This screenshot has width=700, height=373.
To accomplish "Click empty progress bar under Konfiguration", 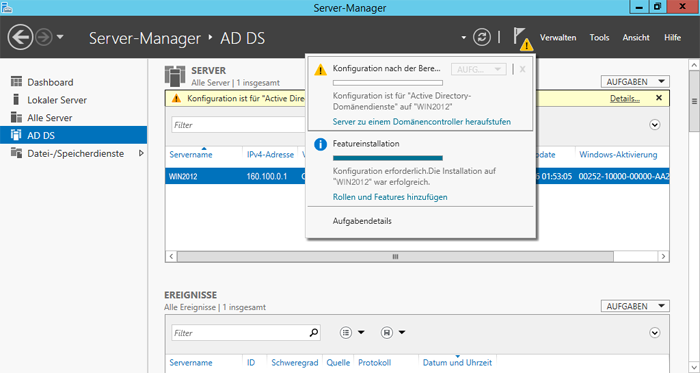I will click(x=388, y=83).
